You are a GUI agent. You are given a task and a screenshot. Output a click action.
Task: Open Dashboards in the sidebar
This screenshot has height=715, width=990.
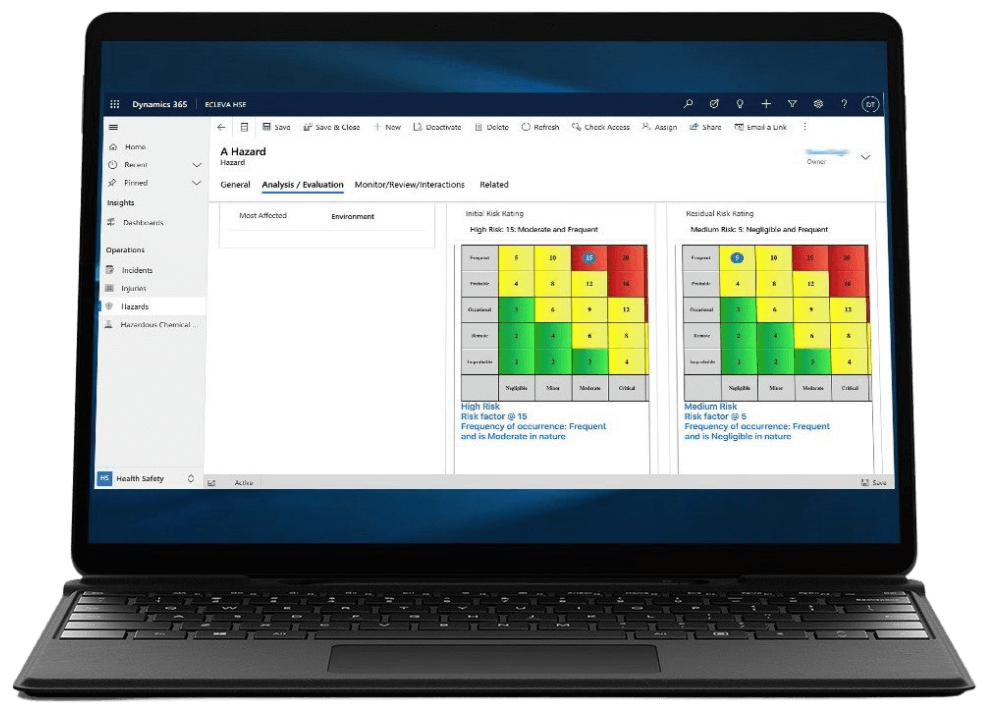[x=143, y=222]
